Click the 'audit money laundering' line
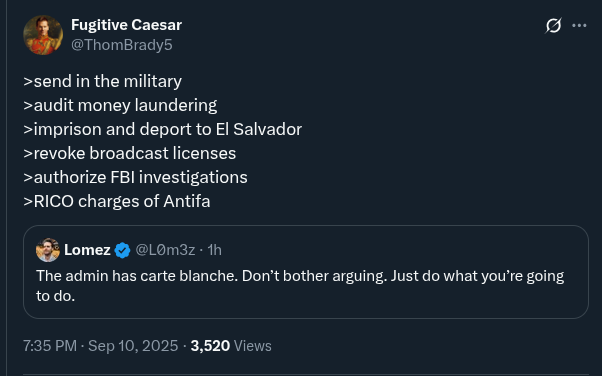Image resolution: width=602 pixels, height=376 pixels. [120, 105]
